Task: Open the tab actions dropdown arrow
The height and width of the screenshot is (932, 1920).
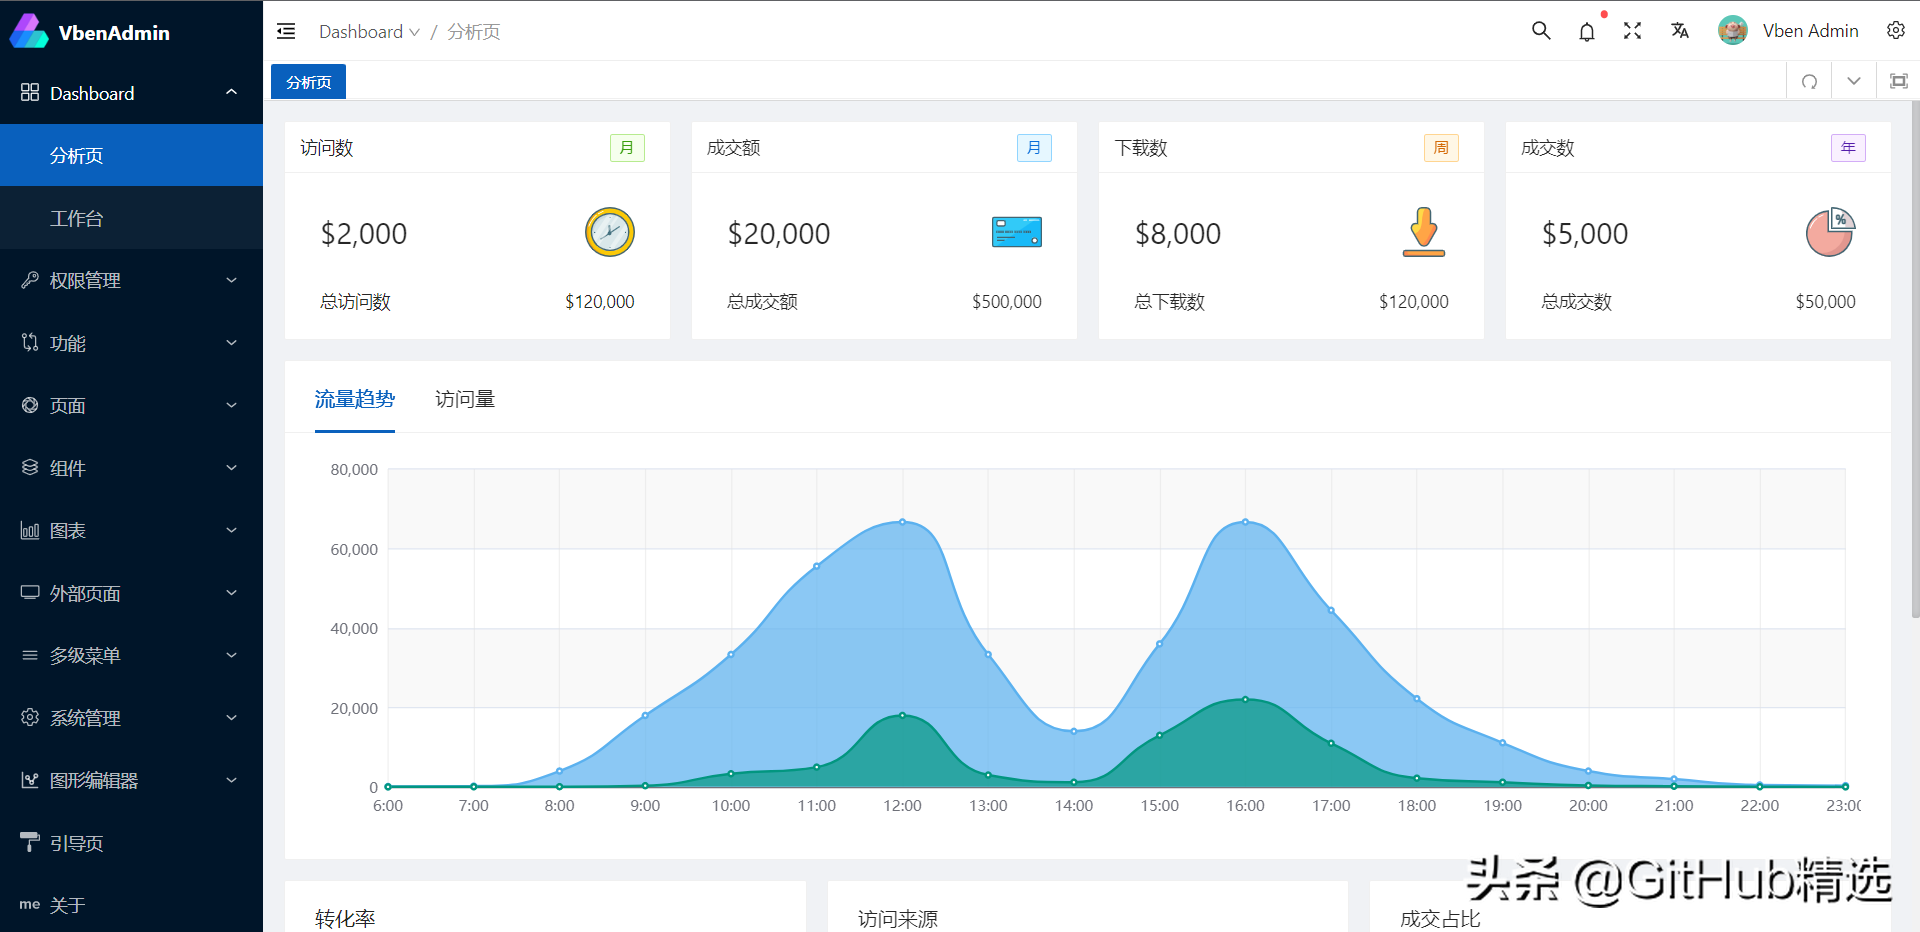Action: 1854,81
